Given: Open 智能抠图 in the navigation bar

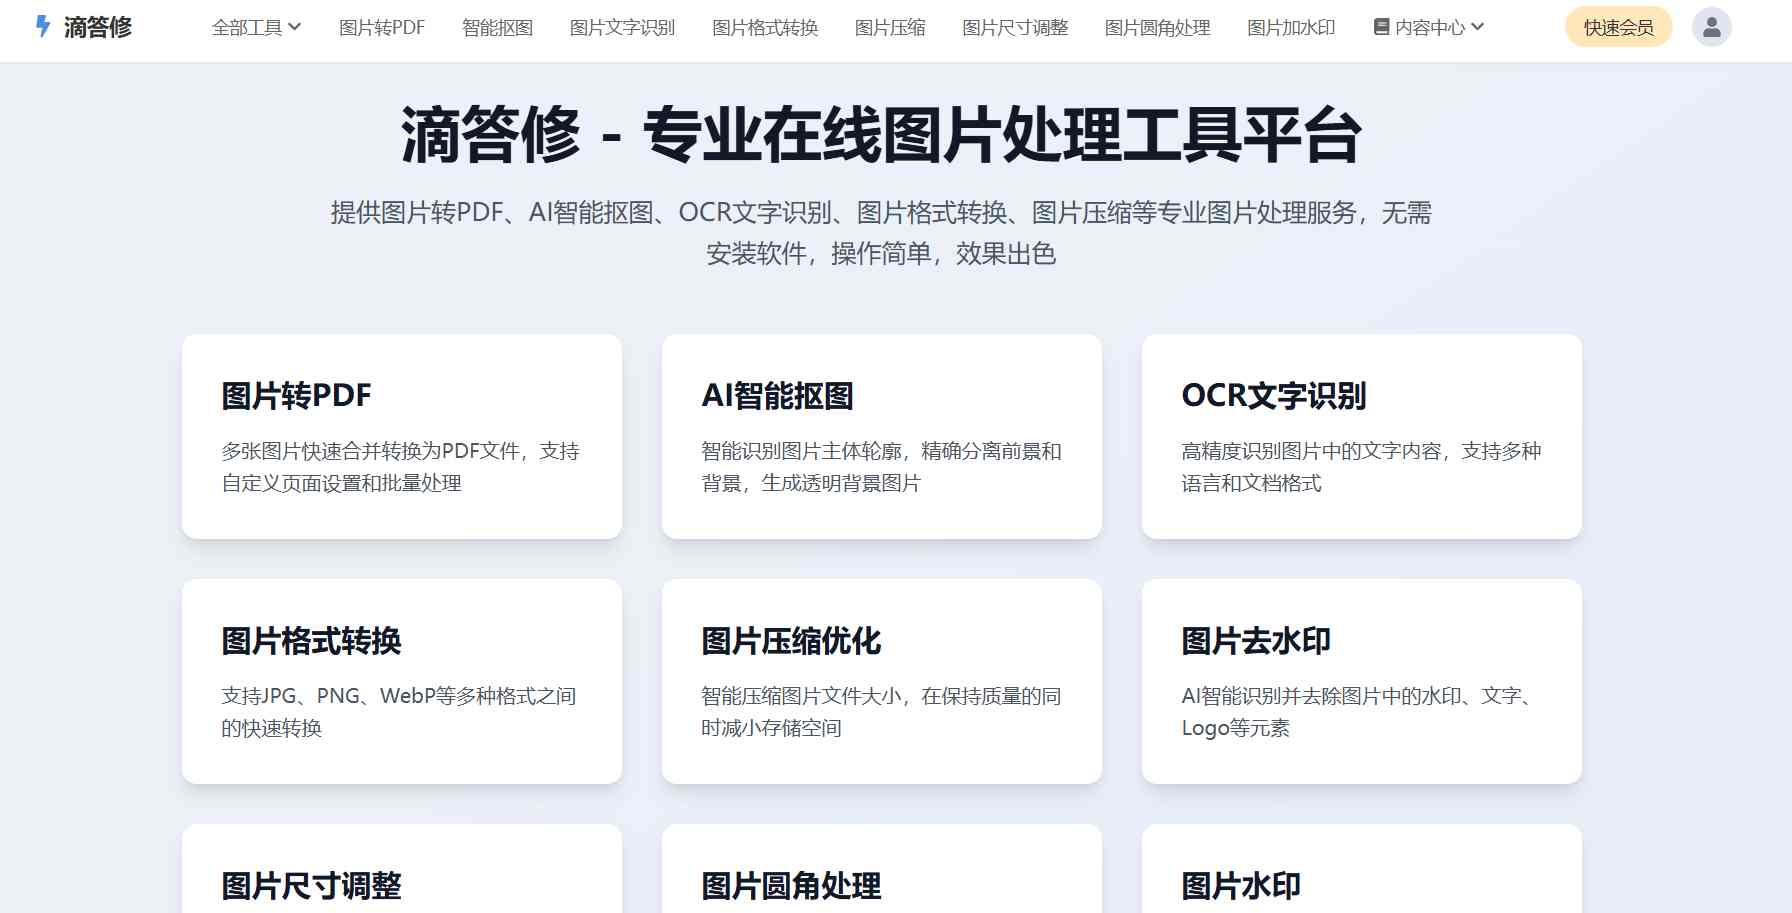Looking at the screenshot, I should 497,28.
